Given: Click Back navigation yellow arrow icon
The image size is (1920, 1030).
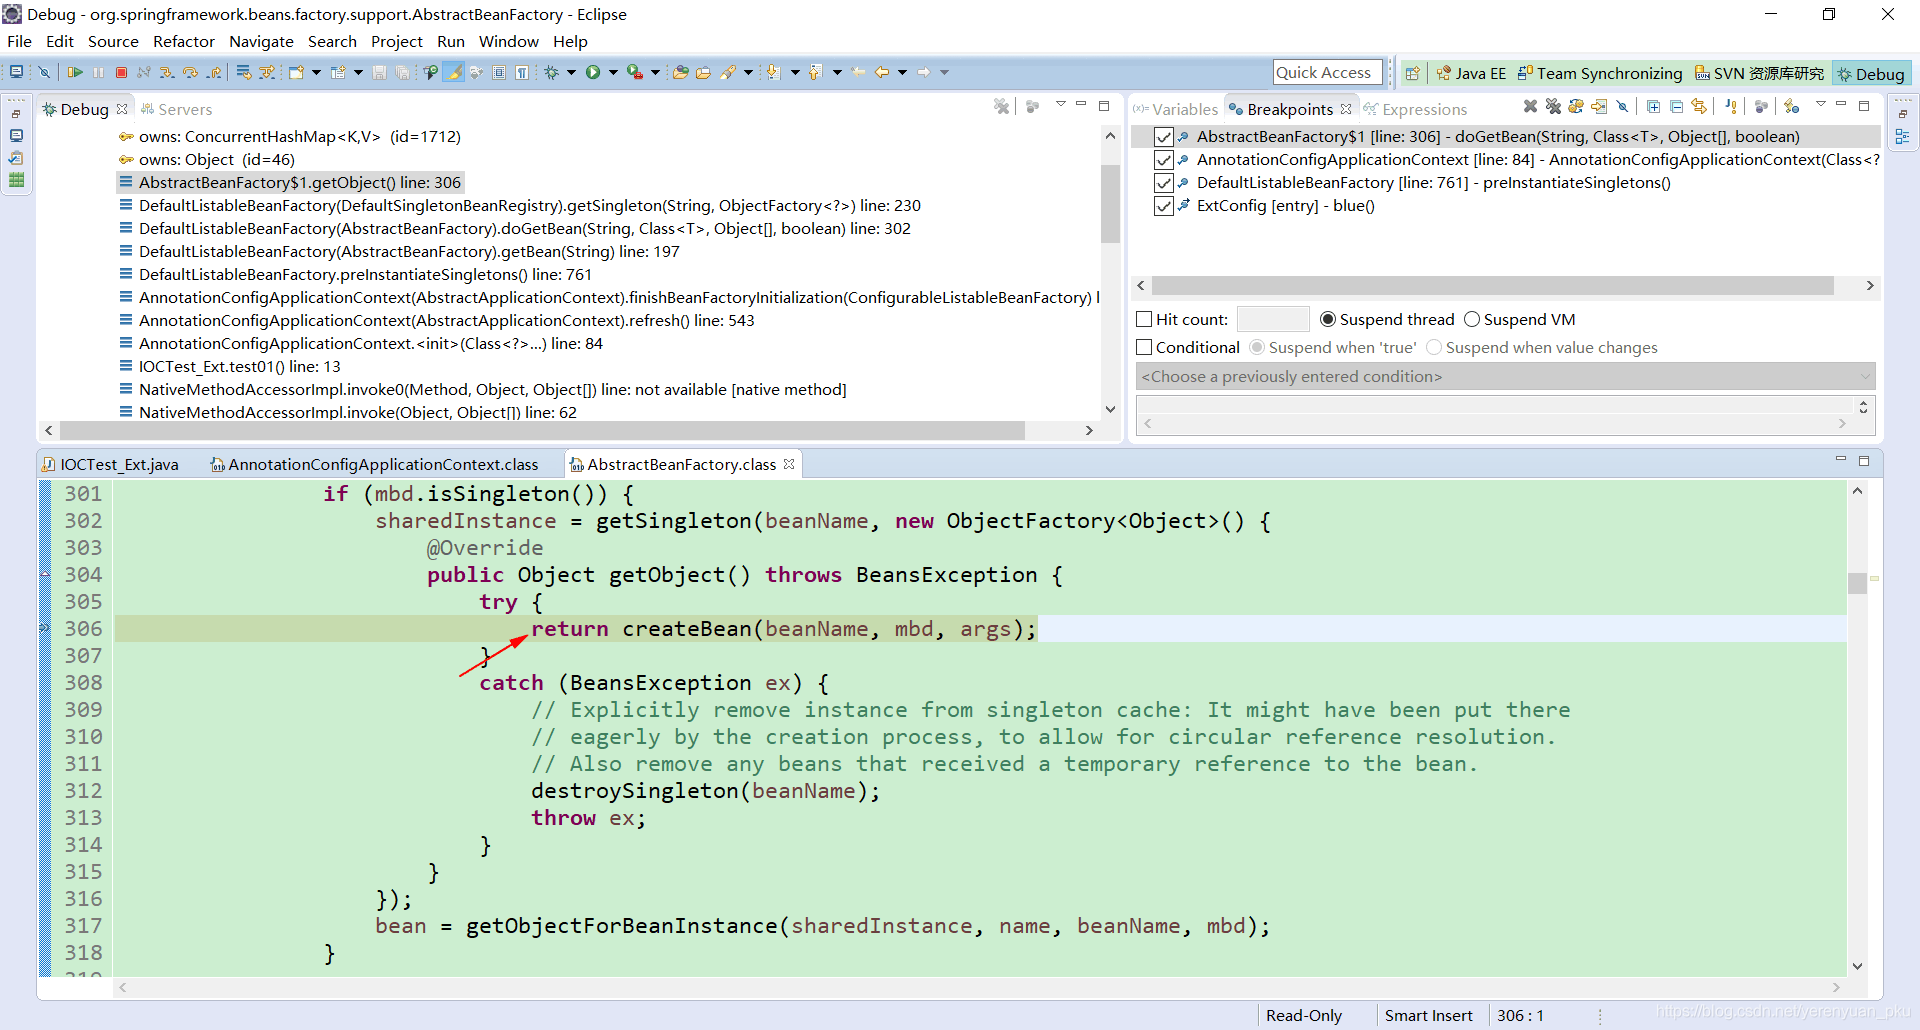Looking at the screenshot, I should pos(882,72).
